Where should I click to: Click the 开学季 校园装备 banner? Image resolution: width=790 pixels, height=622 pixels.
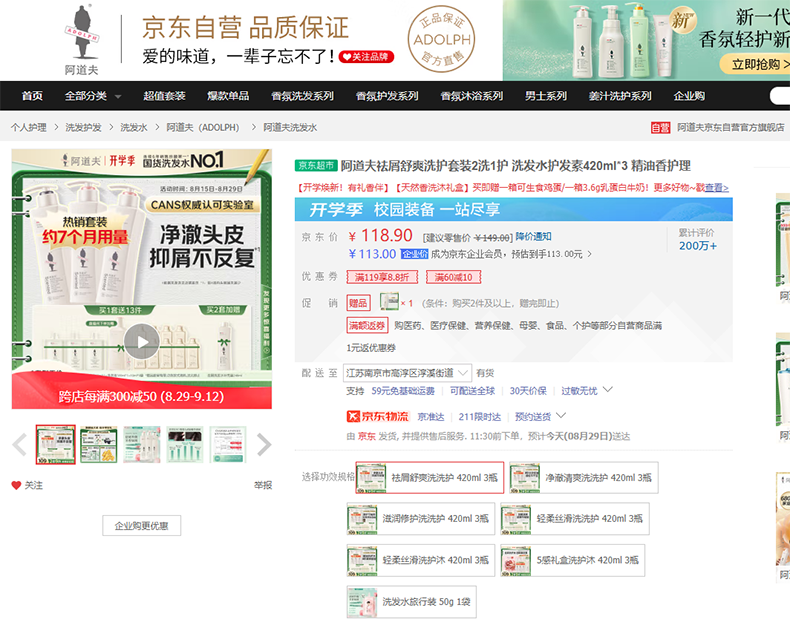[513, 209]
